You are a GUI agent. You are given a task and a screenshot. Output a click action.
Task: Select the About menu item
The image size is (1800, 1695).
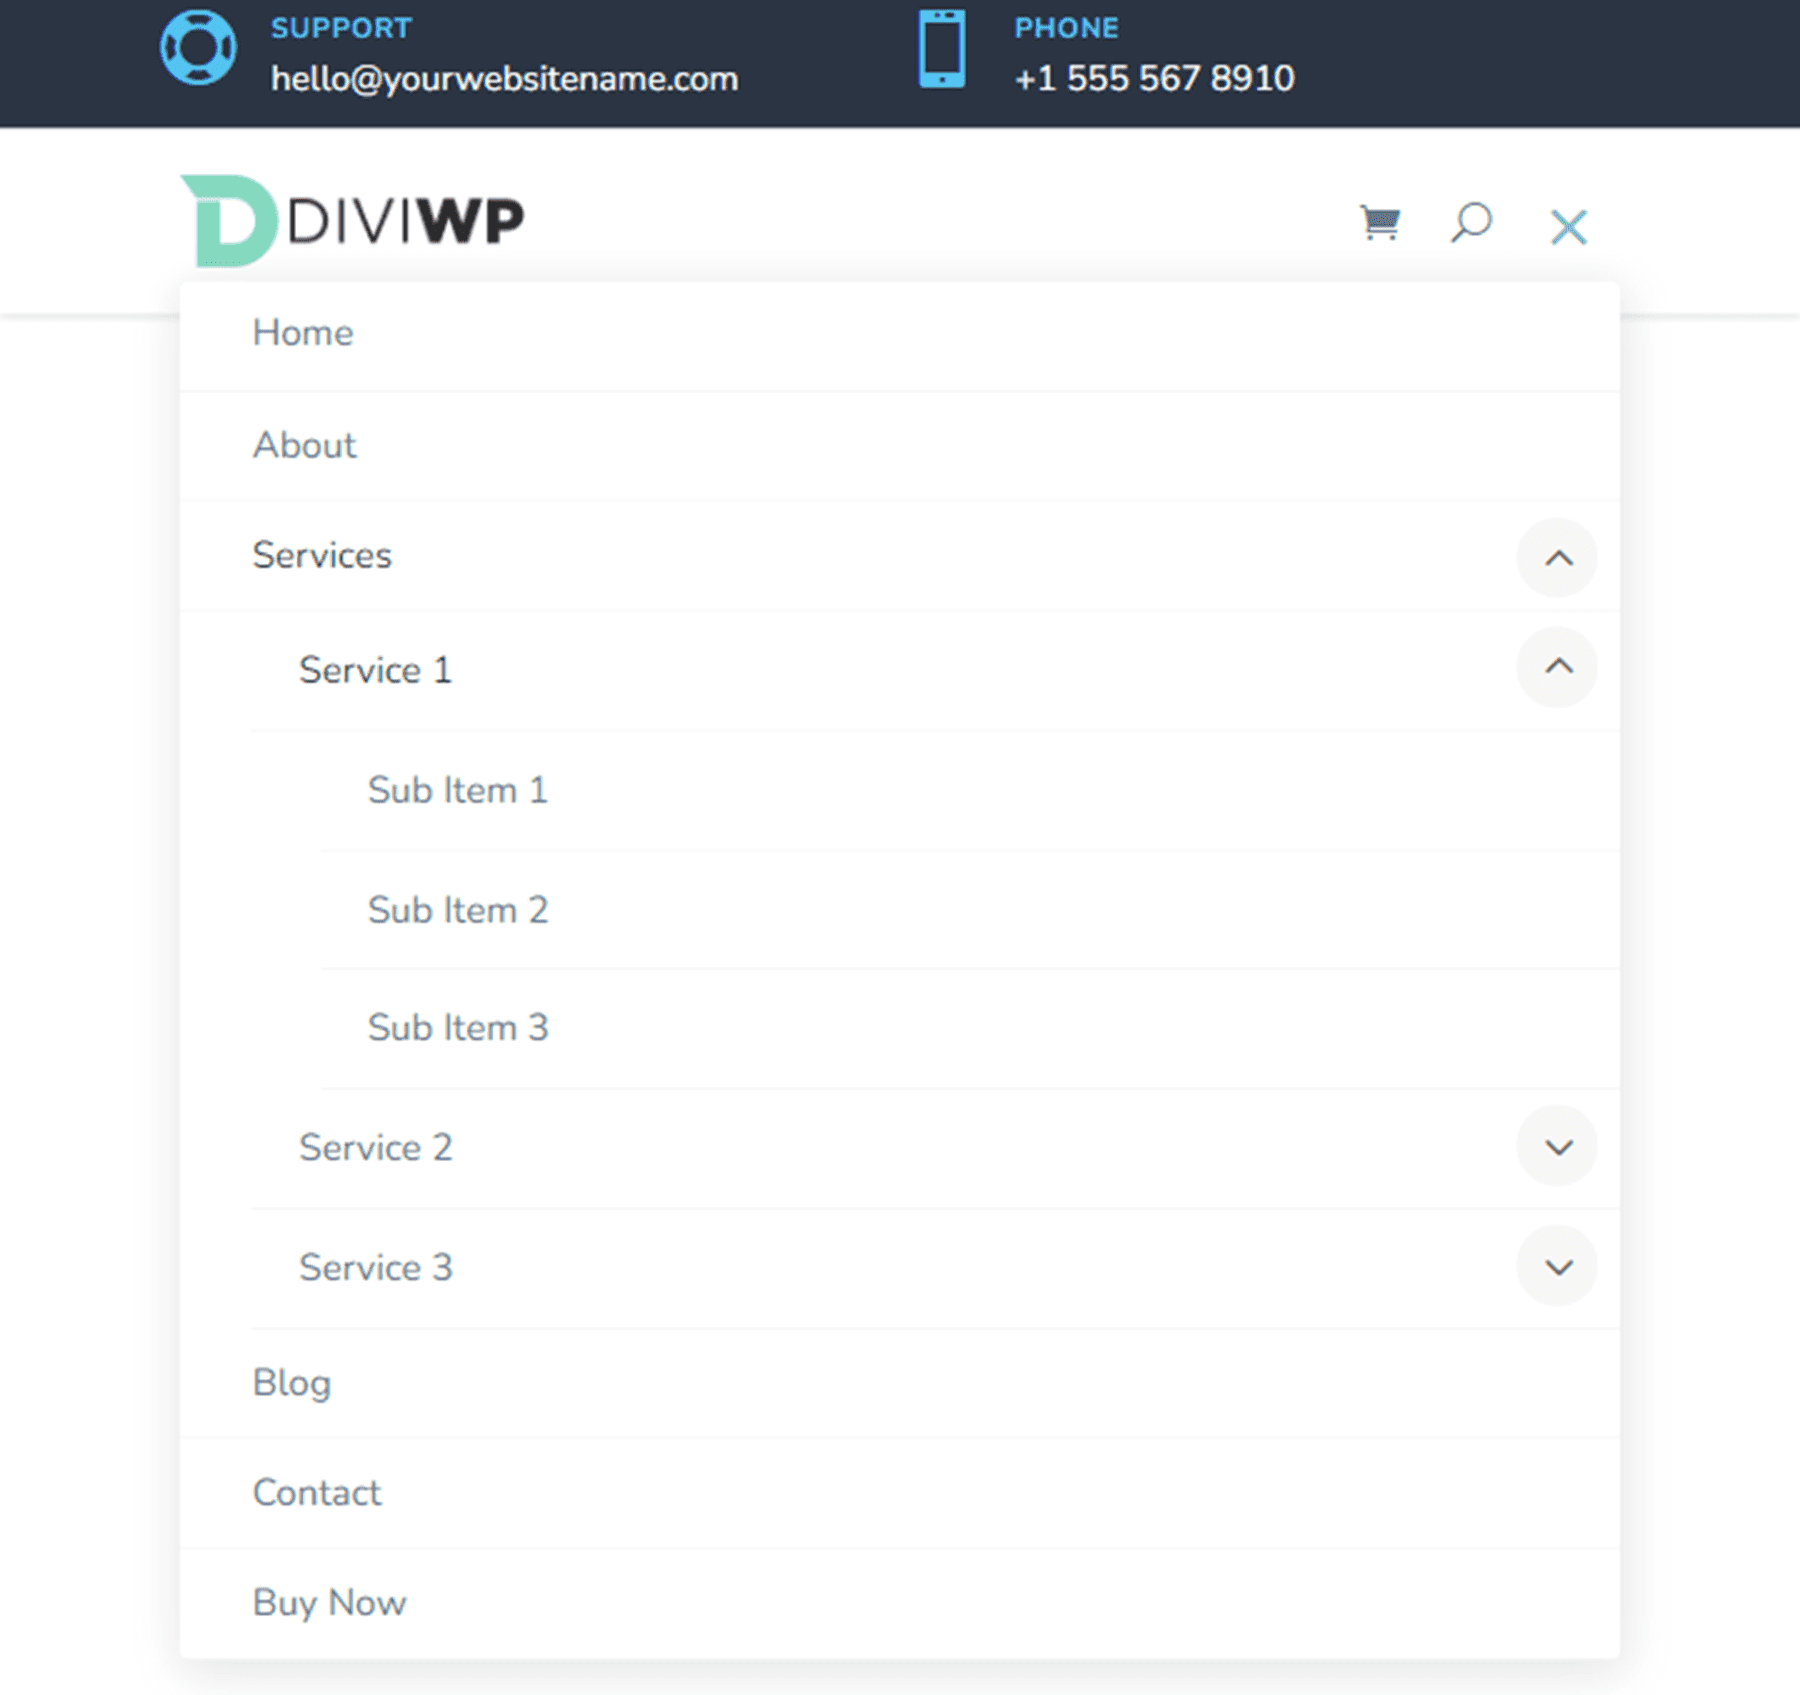point(304,446)
